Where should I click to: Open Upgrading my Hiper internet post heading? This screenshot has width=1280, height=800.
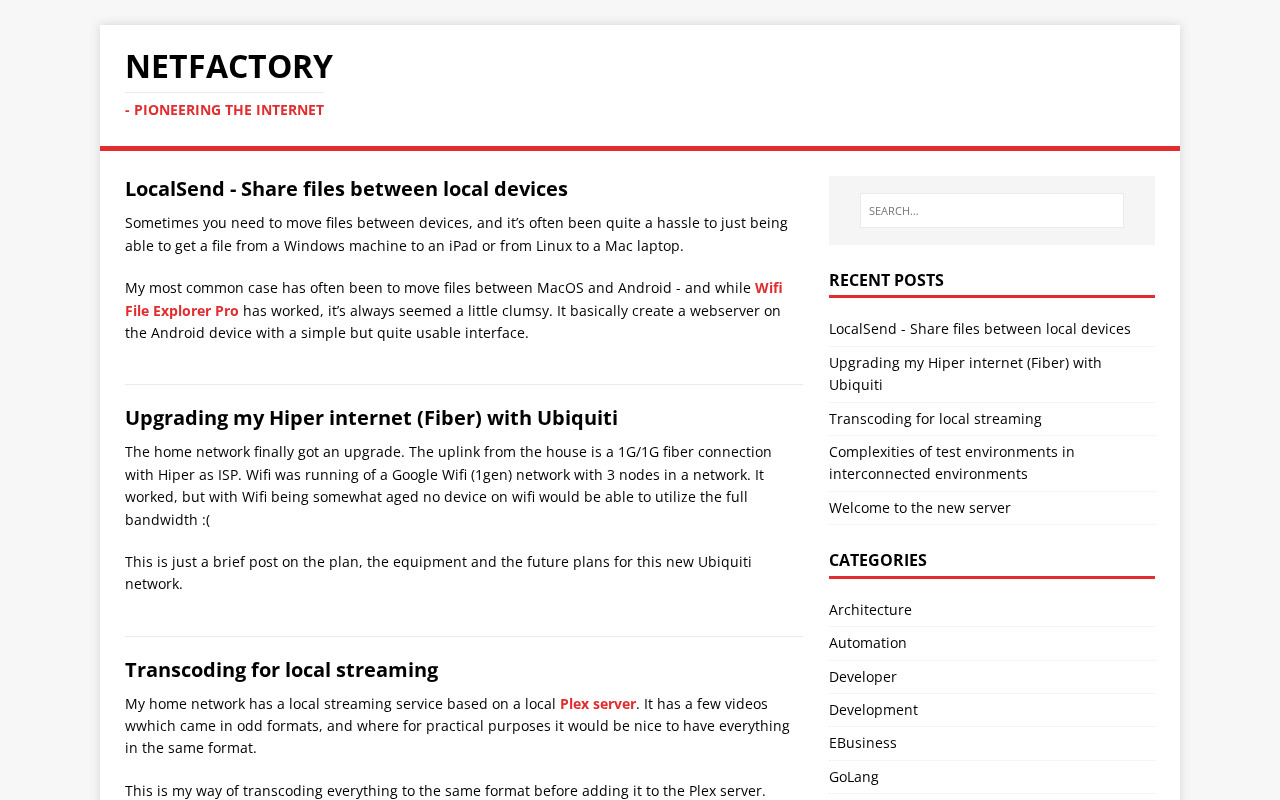point(371,418)
